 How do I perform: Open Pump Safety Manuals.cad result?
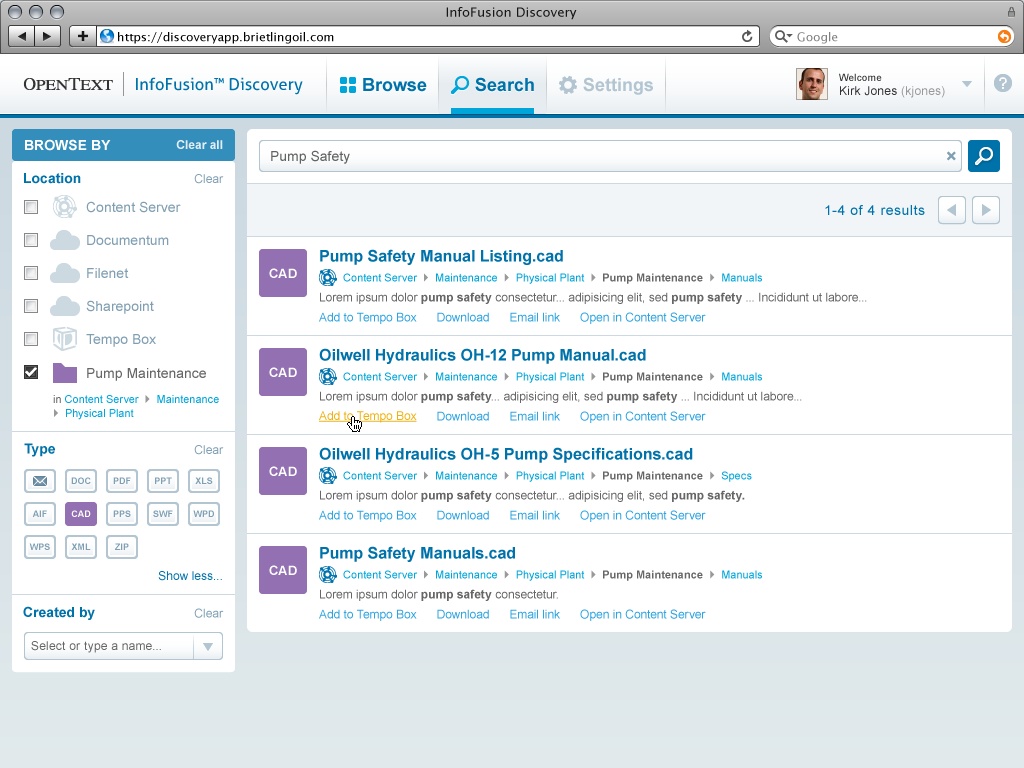tap(417, 553)
